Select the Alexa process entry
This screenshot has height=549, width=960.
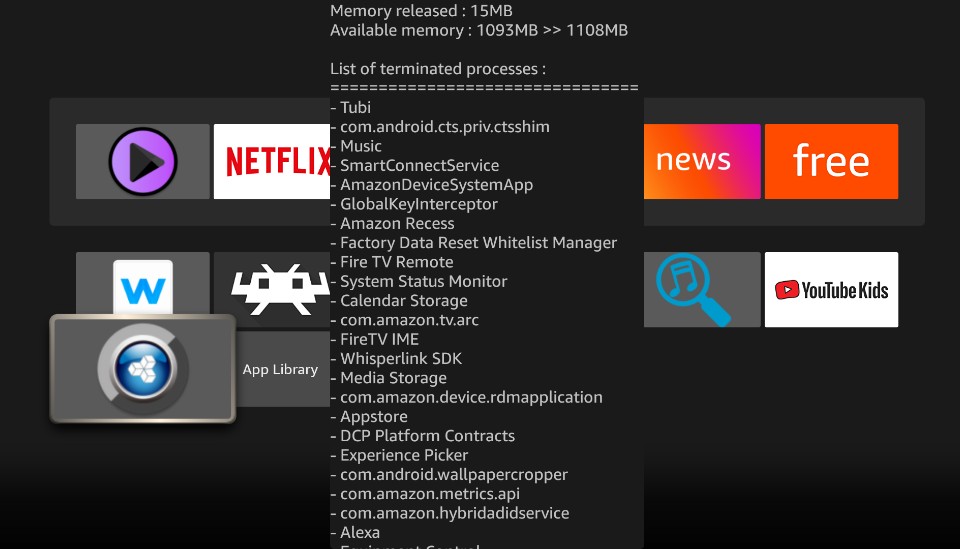pyautogui.click(x=355, y=532)
